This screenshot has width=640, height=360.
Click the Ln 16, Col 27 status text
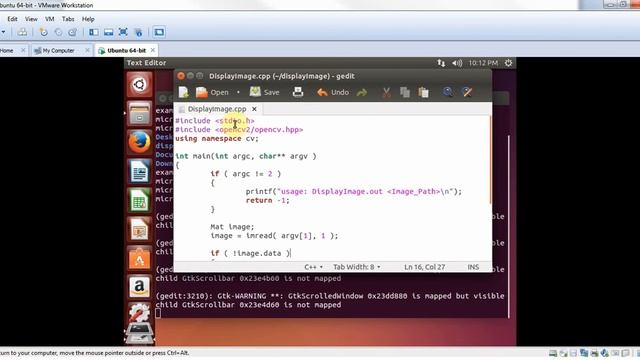424,267
